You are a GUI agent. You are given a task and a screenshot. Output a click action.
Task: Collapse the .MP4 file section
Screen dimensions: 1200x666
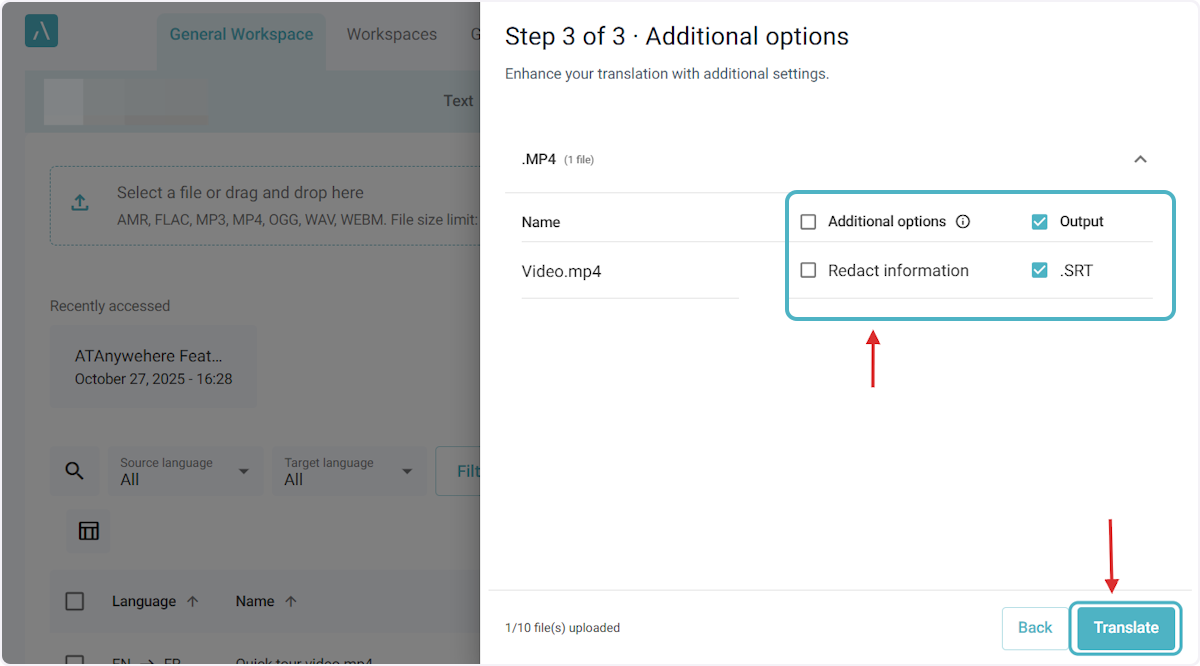tap(1140, 159)
